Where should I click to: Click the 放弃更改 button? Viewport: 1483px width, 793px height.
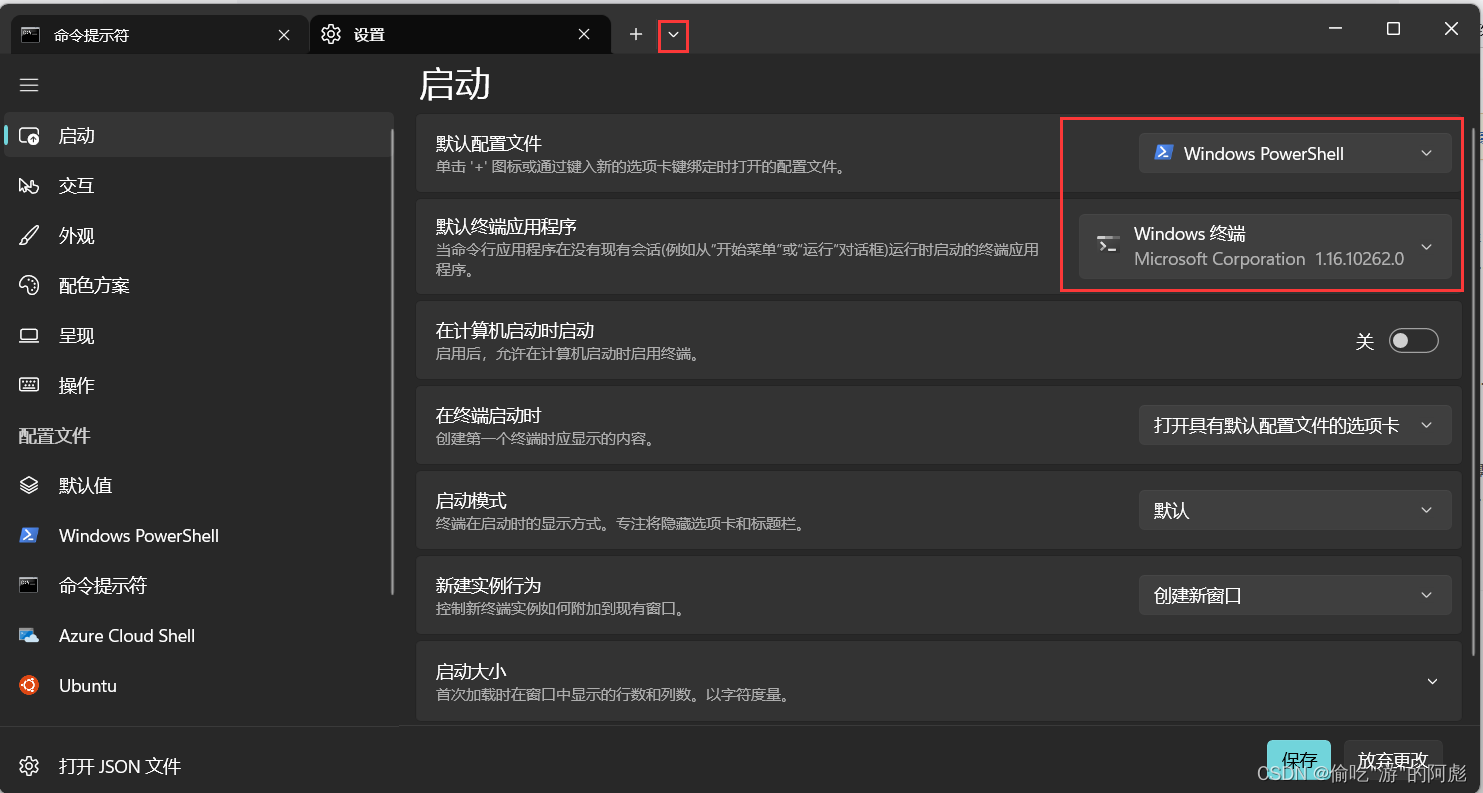[1393, 761]
